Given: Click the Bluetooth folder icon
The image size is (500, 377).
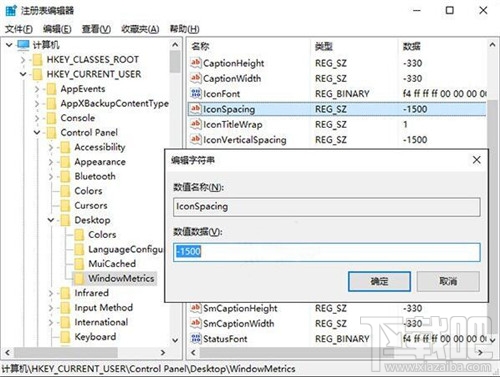Looking at the screenshot, I should tap(65, 176).
